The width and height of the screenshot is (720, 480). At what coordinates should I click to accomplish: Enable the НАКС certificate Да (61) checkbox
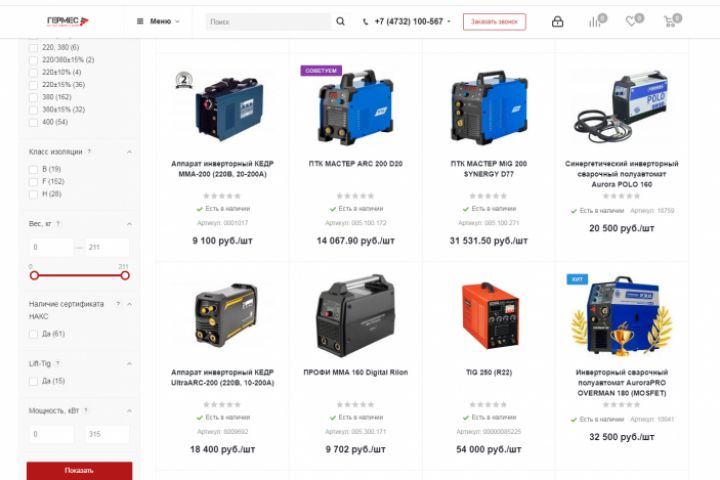click(33, 334)
